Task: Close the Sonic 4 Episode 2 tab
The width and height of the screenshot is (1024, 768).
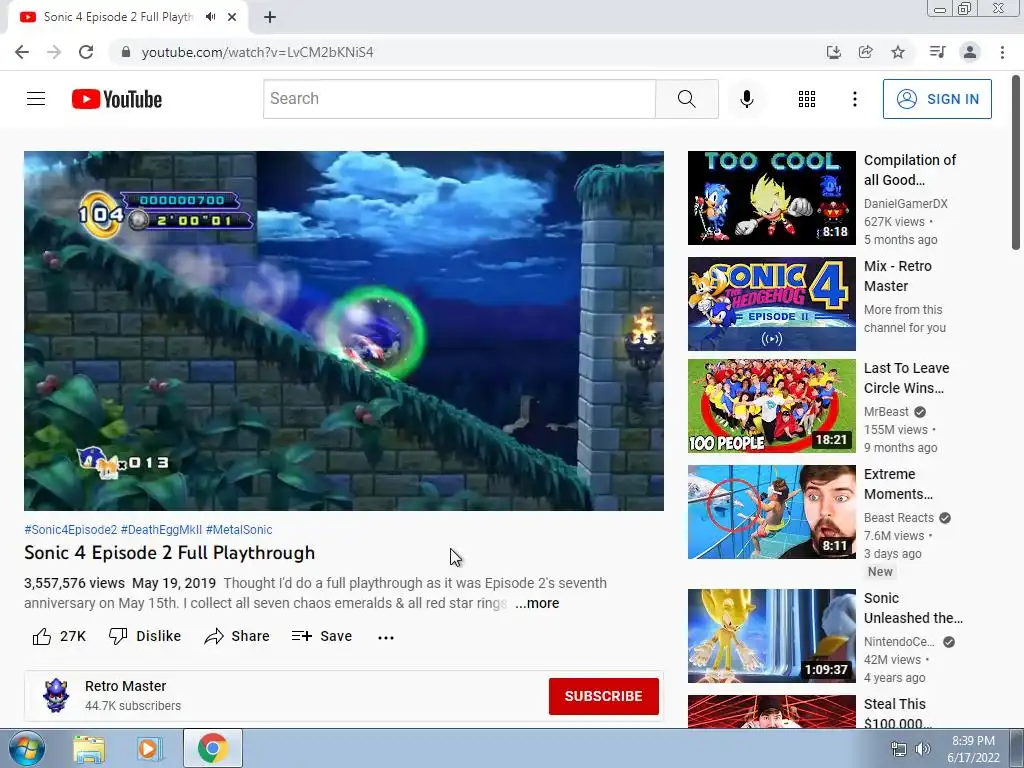Action: (x=232, y=17)
